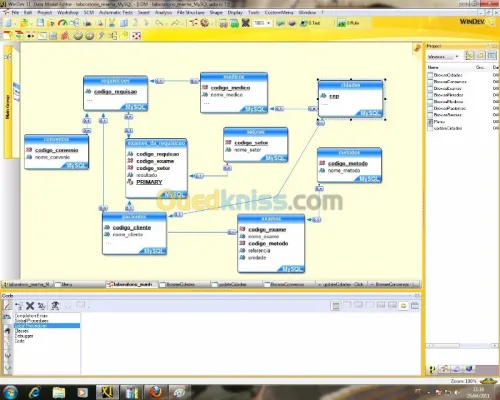Click the Redo arrow icon

click(x=175, y=23)
